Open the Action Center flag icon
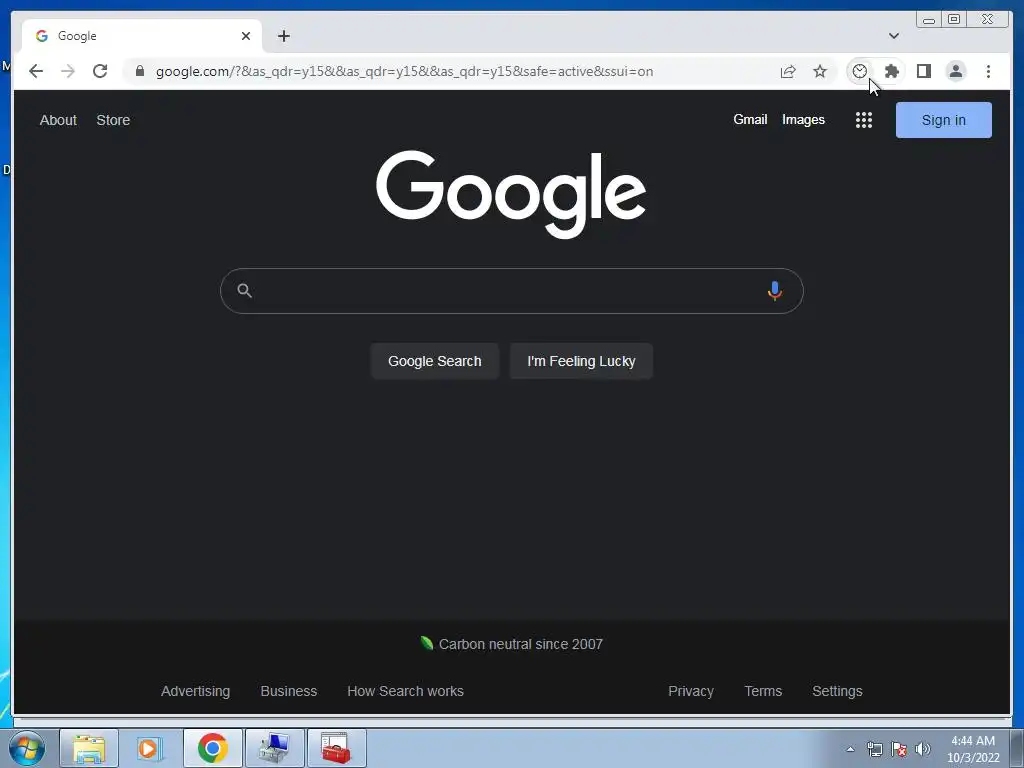 tap(899, 749)
